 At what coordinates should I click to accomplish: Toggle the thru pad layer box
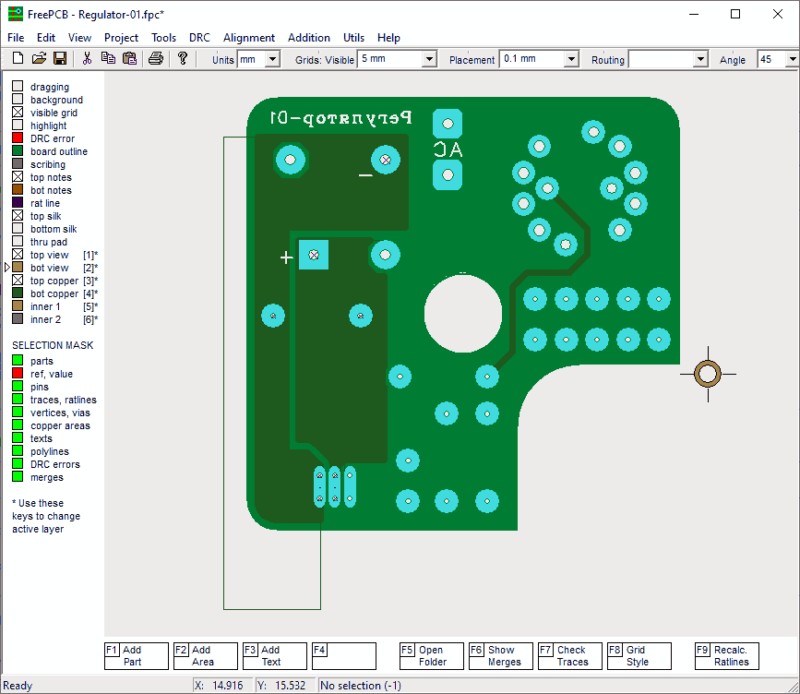click(x=18, y=241)
